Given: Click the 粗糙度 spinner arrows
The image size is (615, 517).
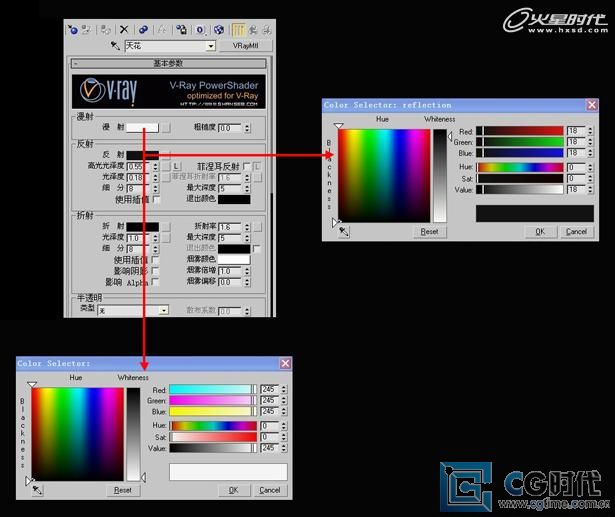Looking at the screenshot, I should pos(247,128).
